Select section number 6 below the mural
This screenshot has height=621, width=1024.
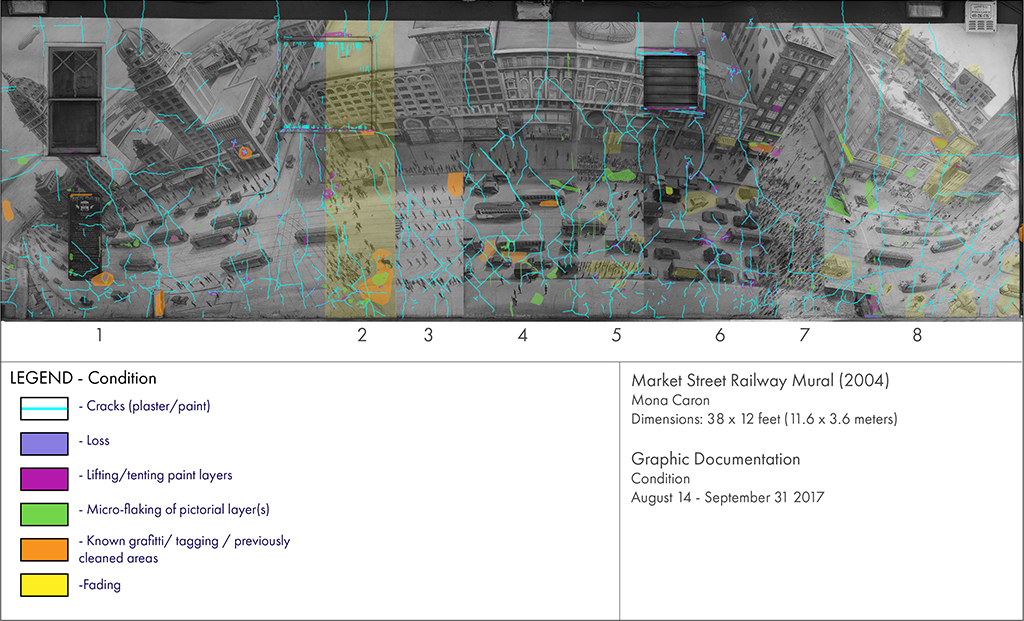(x=720, y=336)
